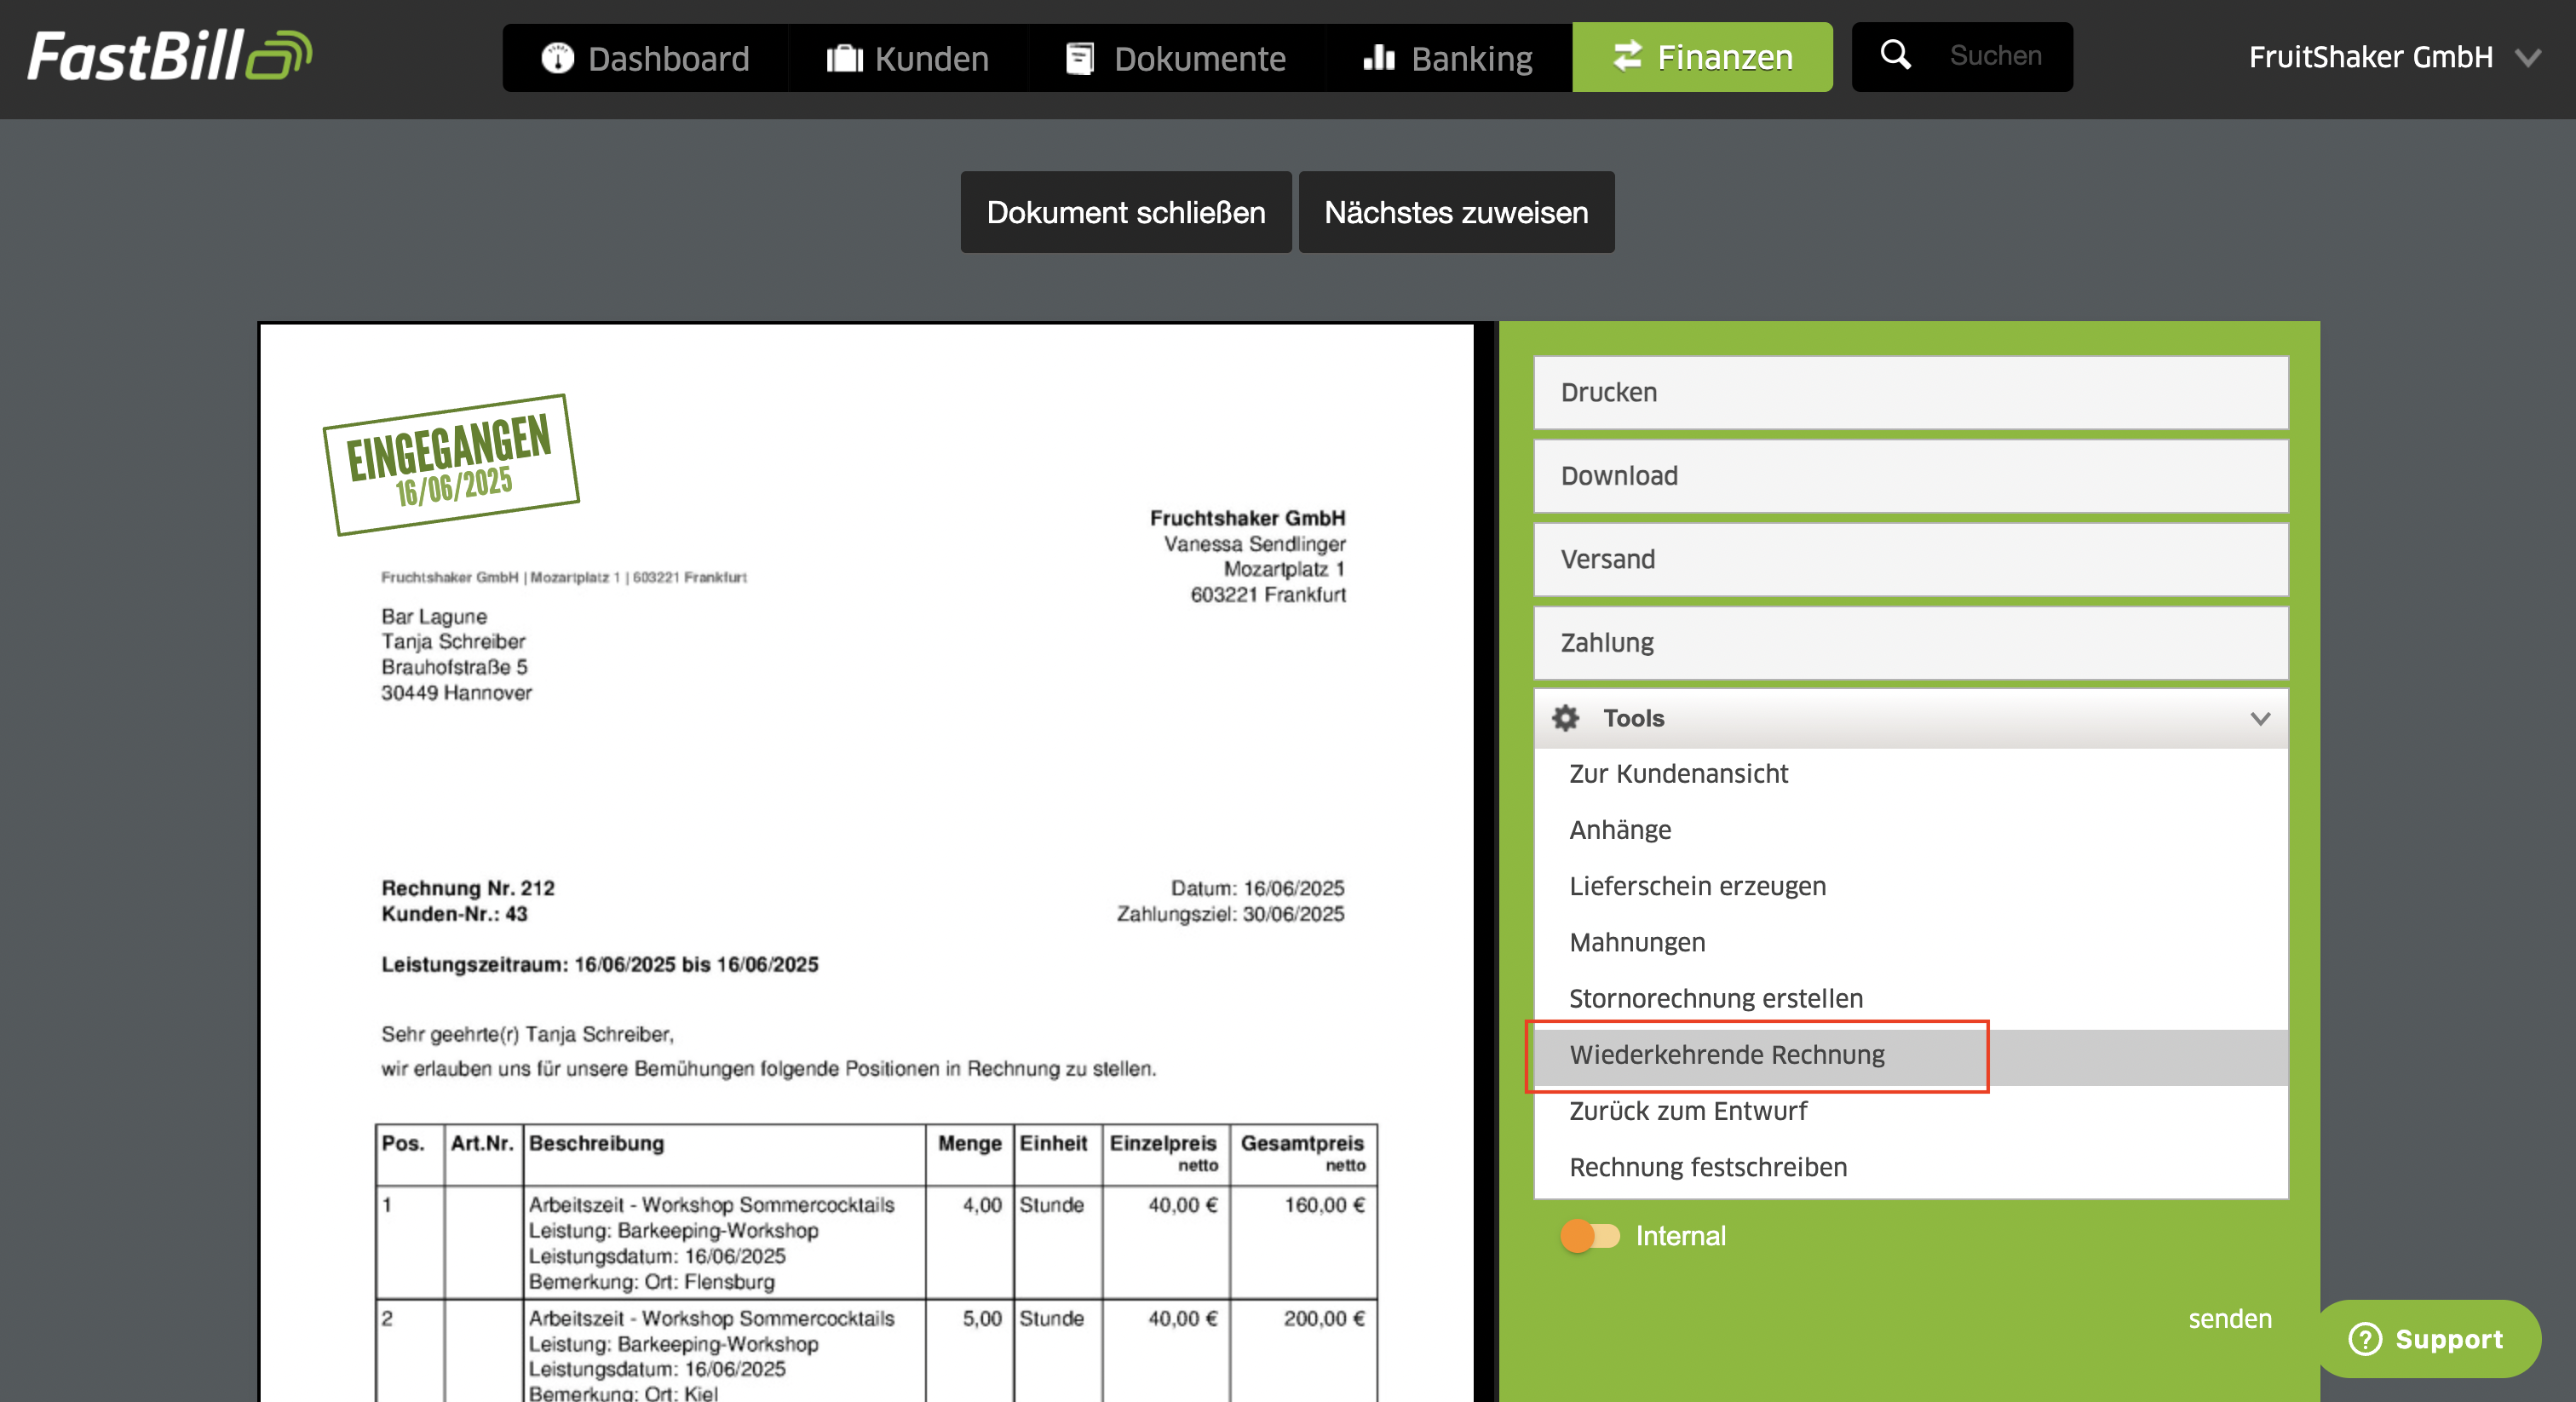Click the Dokumente page icon
The height and width of the screenshot is (1402, 2576).
1079,58
